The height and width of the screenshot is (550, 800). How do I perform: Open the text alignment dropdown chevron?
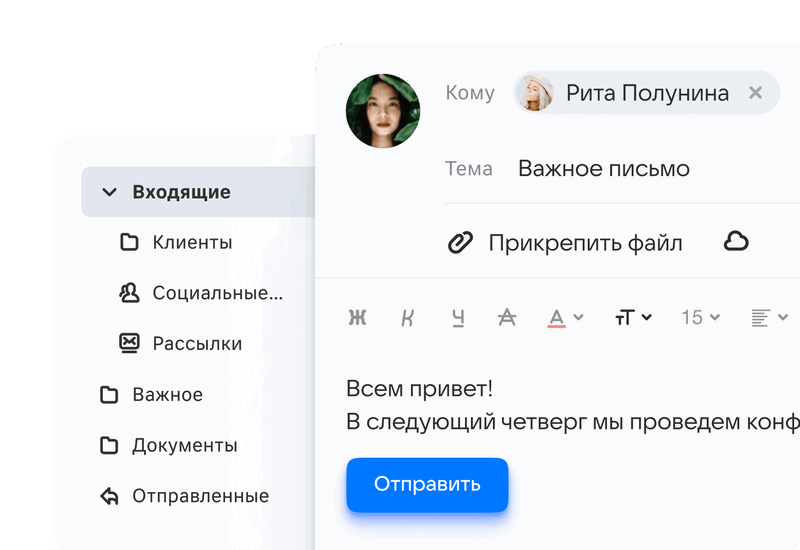[783, 317]
